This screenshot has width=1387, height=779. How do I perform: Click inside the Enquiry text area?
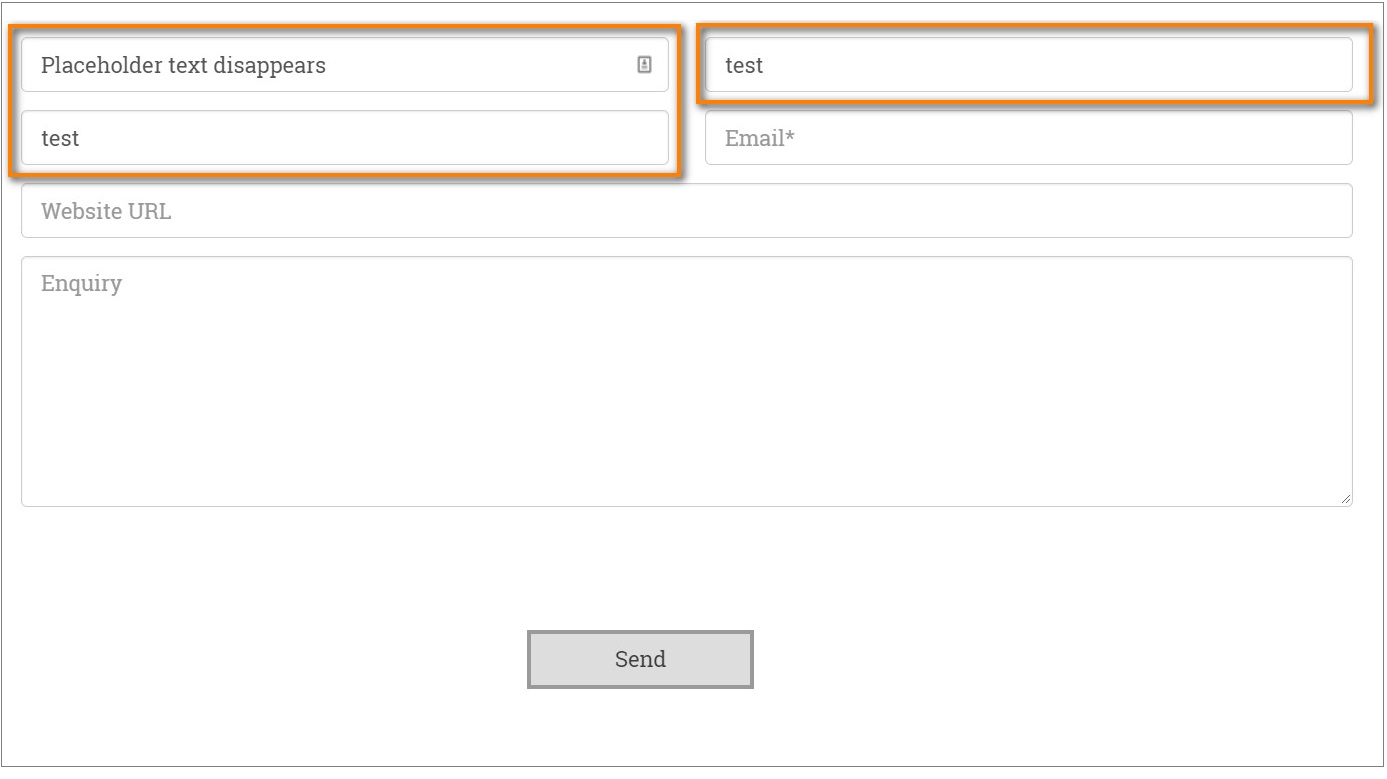click(x=687, y=382)
